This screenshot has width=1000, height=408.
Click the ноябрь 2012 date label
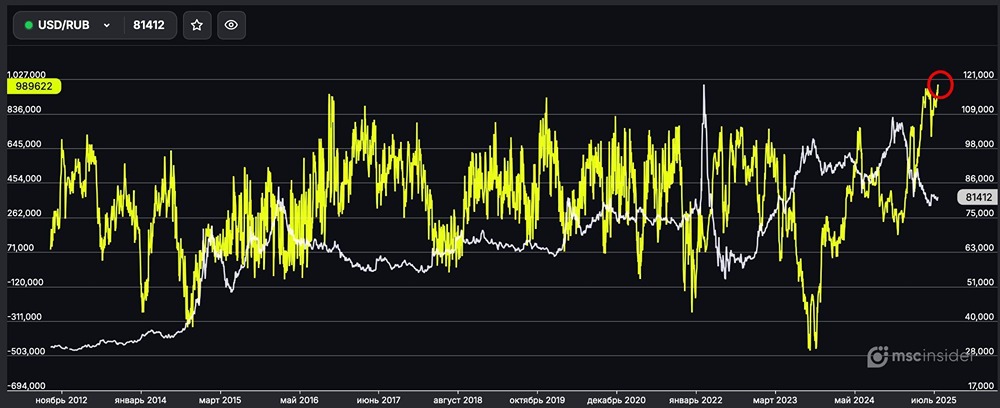point(61,400)
